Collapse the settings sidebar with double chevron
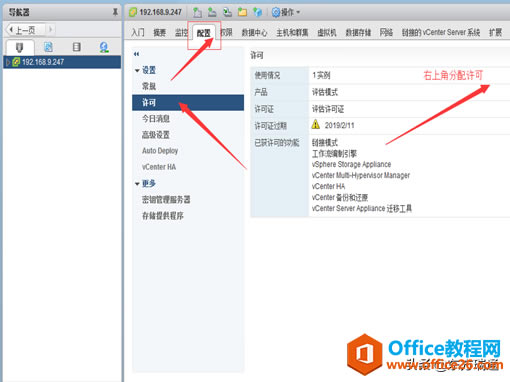The image size is (510, 382). (136, 54)
